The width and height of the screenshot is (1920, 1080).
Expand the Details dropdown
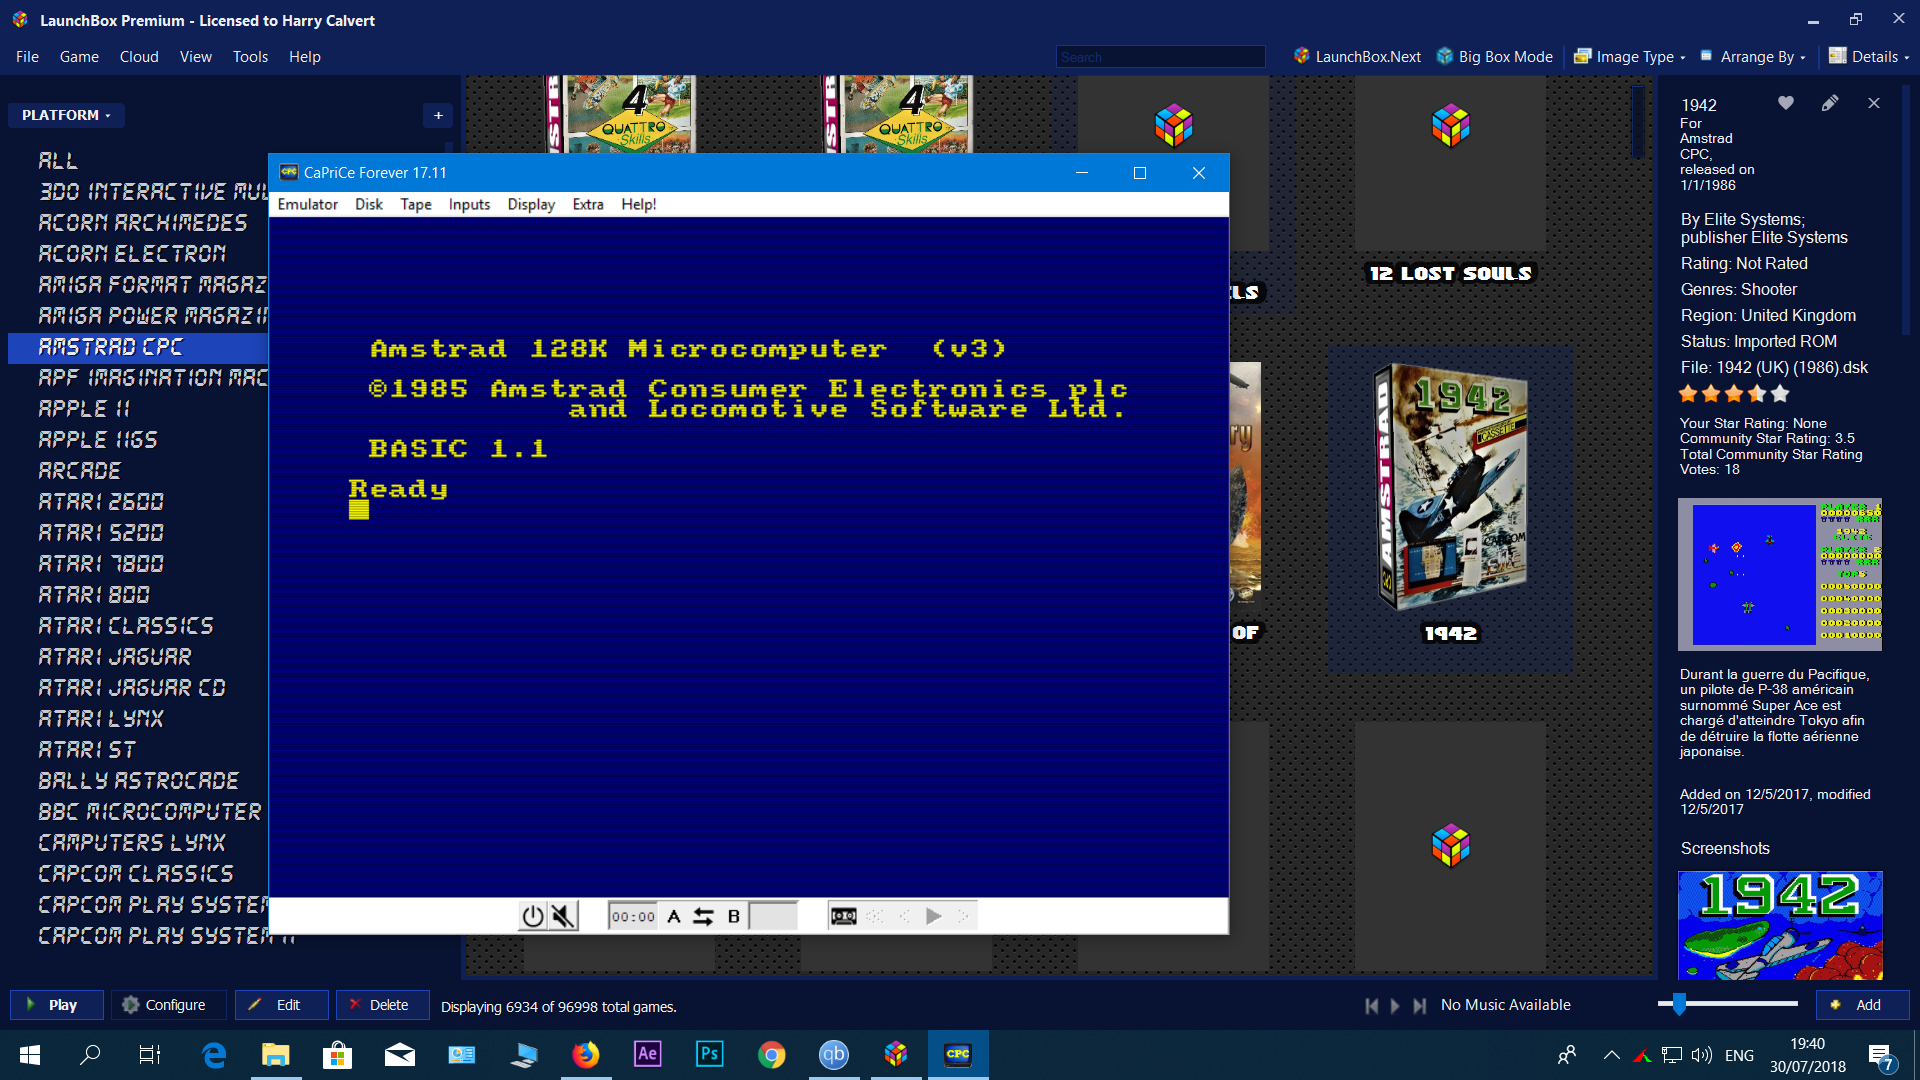[1869, 57]
